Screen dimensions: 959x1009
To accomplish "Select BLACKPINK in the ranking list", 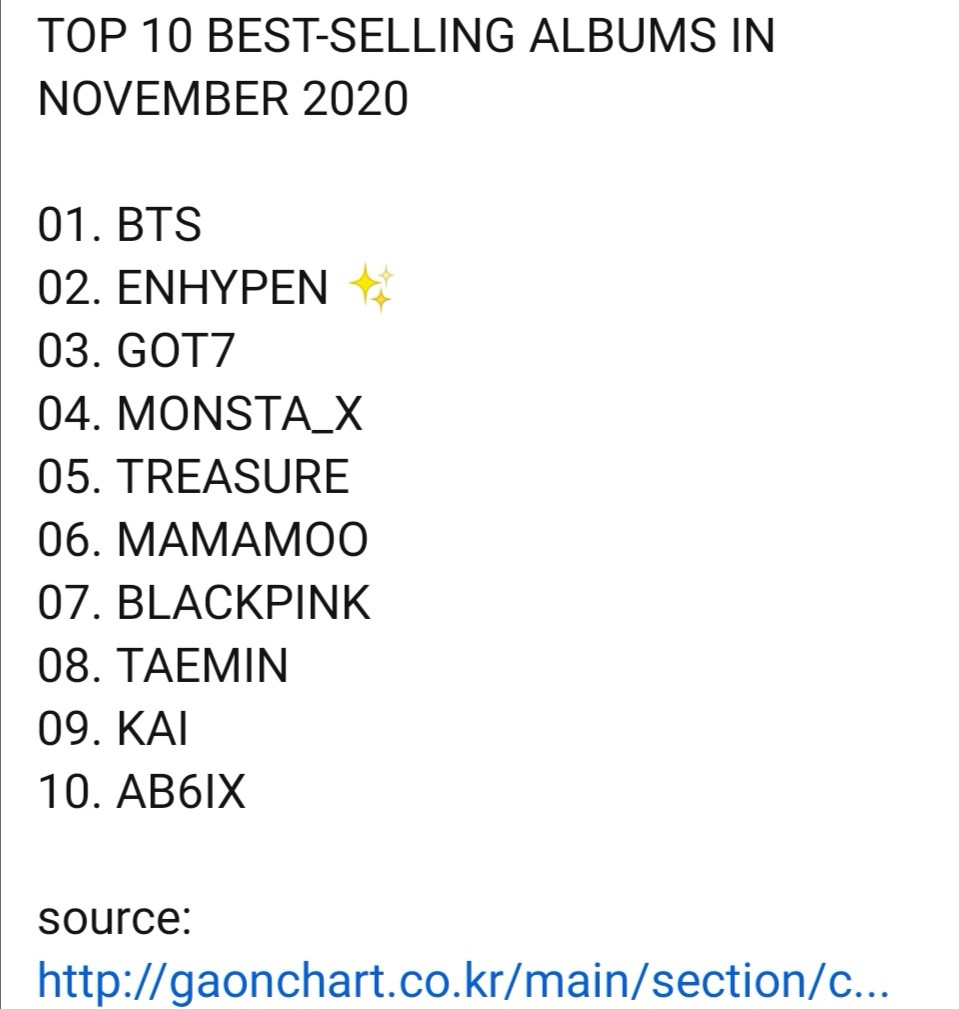I will click(x=244, y=604).
